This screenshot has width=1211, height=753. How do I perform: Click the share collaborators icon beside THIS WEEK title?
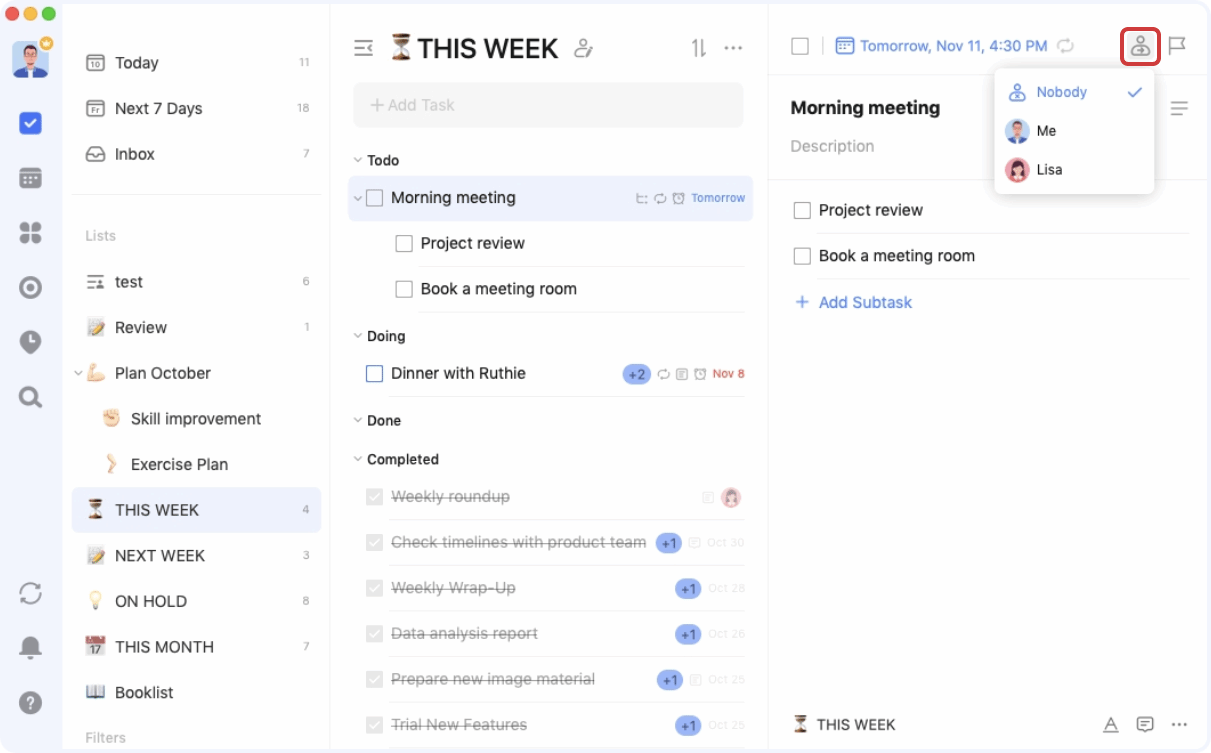click(584, 47)
